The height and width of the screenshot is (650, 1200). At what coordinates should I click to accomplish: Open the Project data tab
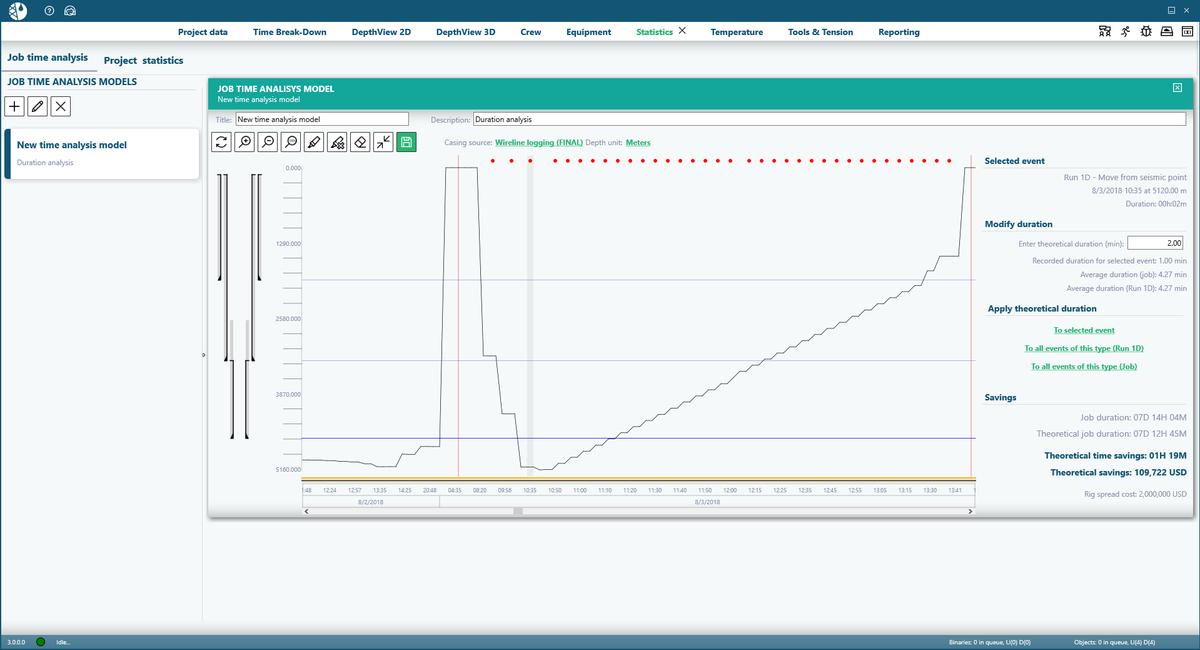pos(203,32)
